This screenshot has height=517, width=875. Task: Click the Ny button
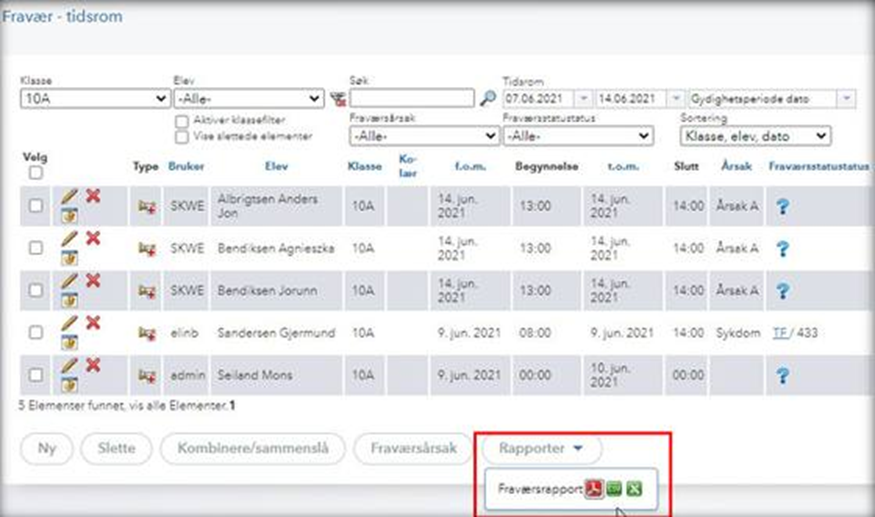[x=47, y=448]
